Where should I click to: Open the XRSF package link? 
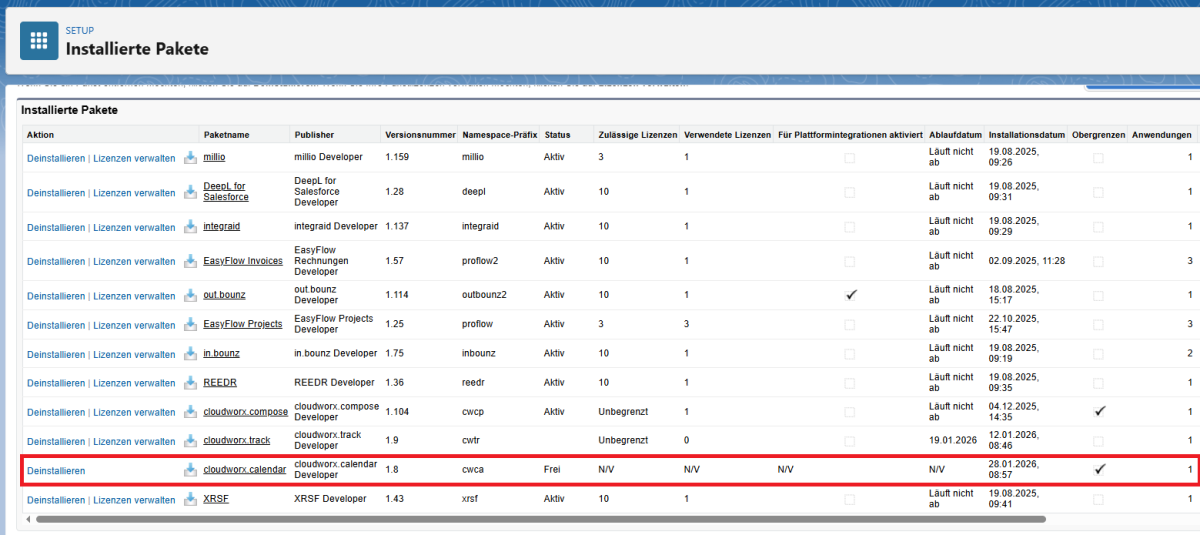216,498
